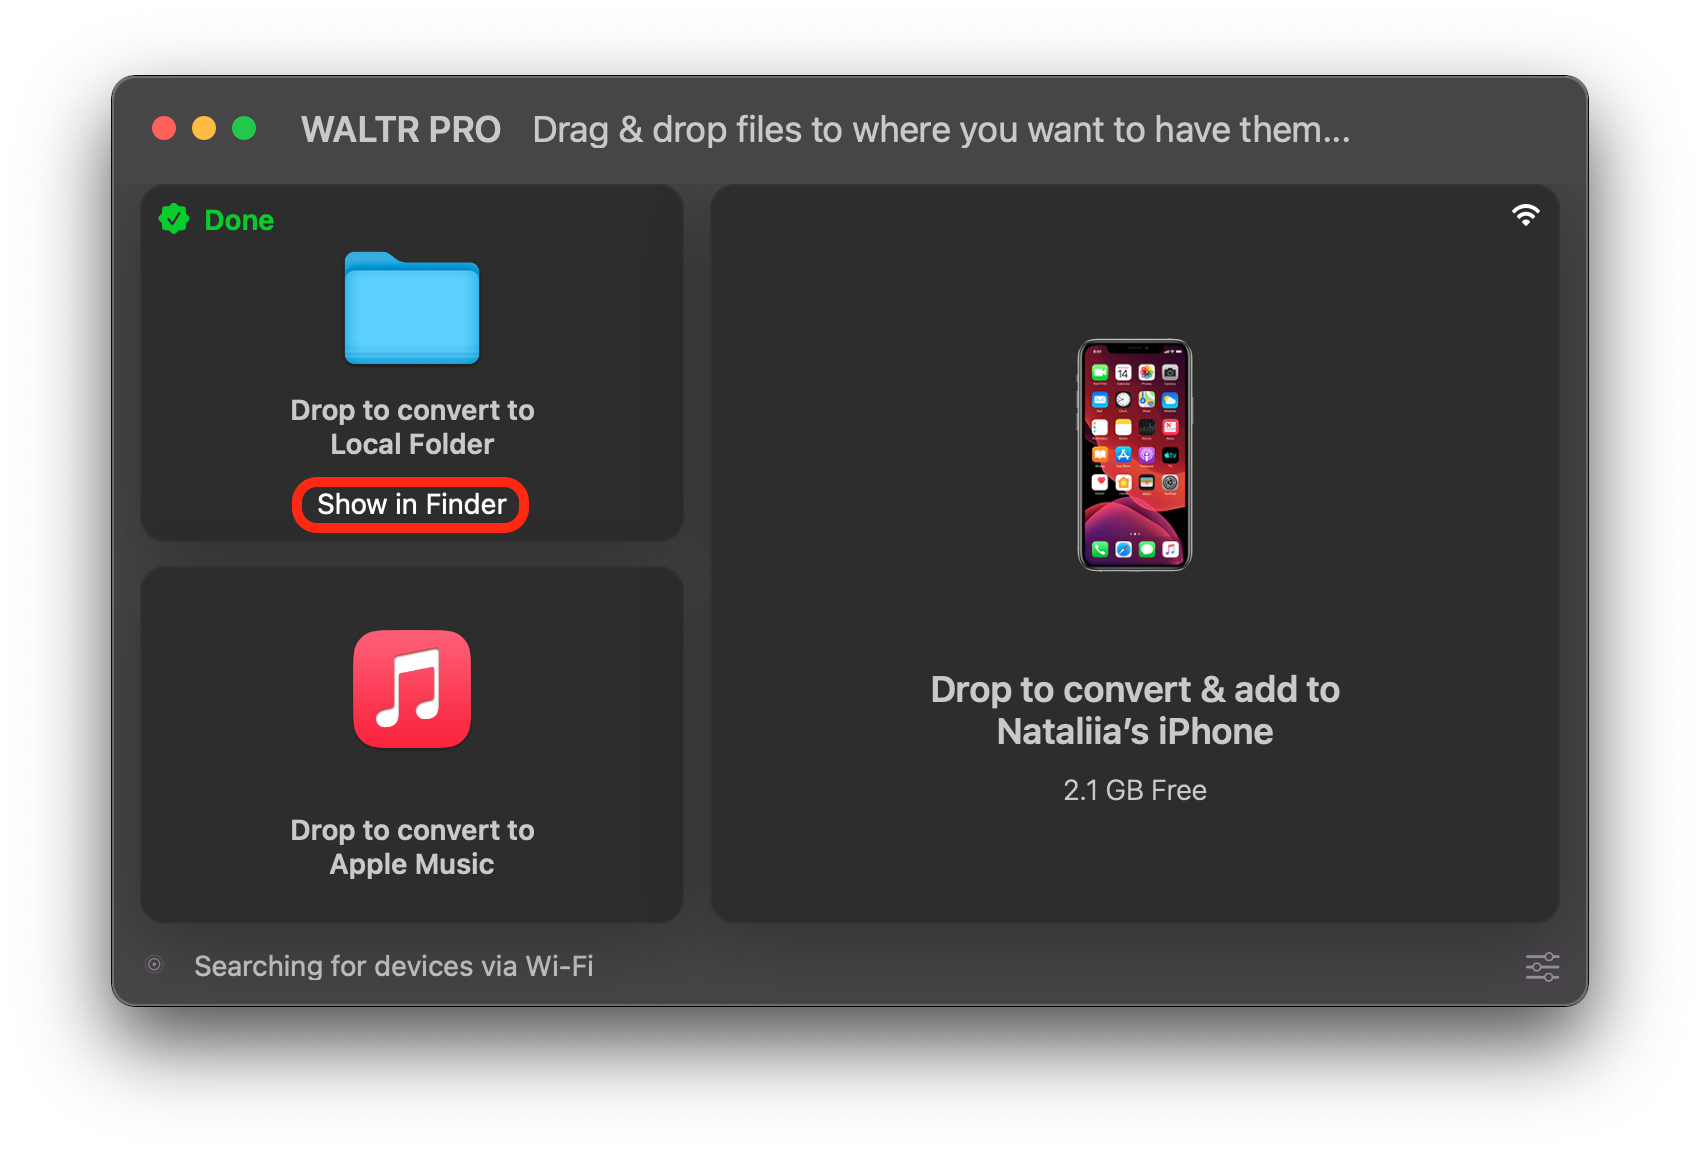The height and width of the screenshot is (1154, 1700).
Task: Close the window with the red button
Action: click(x=164, y=128)
